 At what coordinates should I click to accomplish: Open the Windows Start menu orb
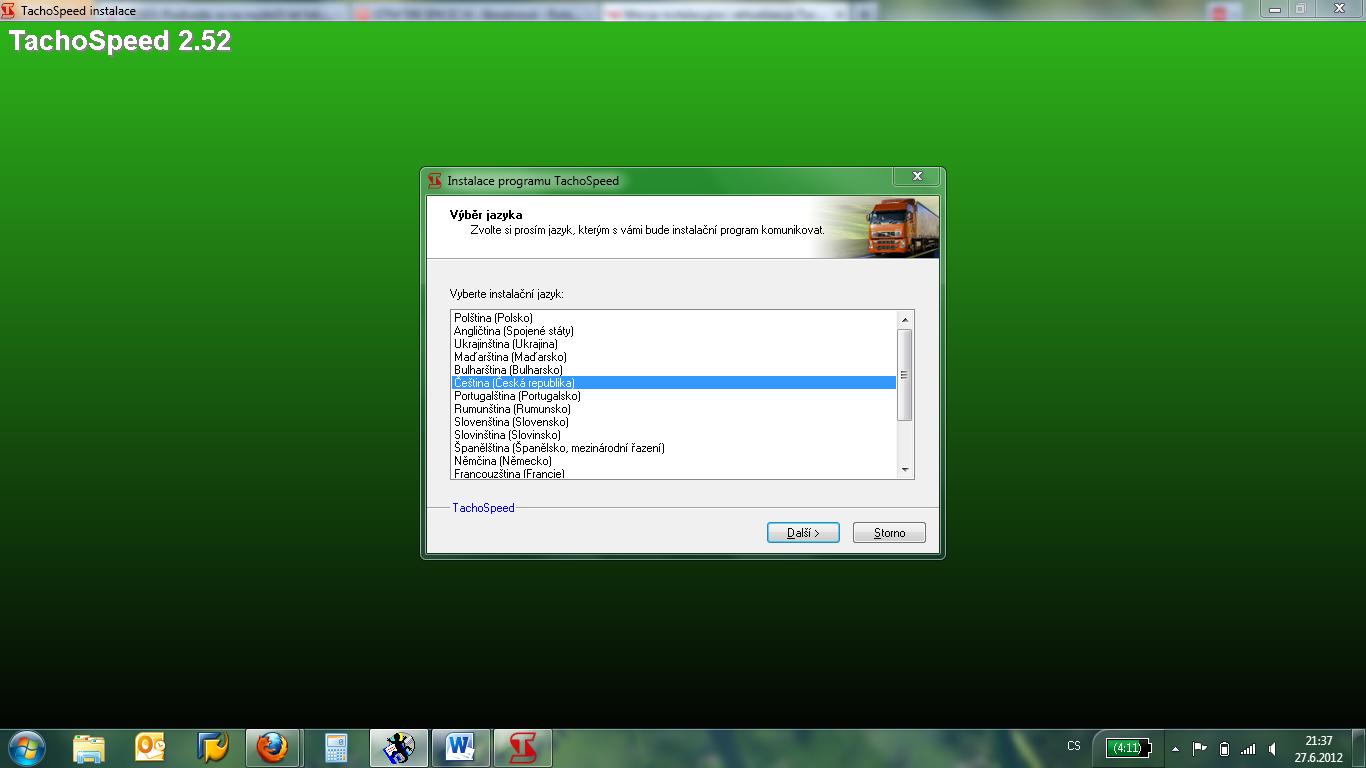tap(25, 748)
